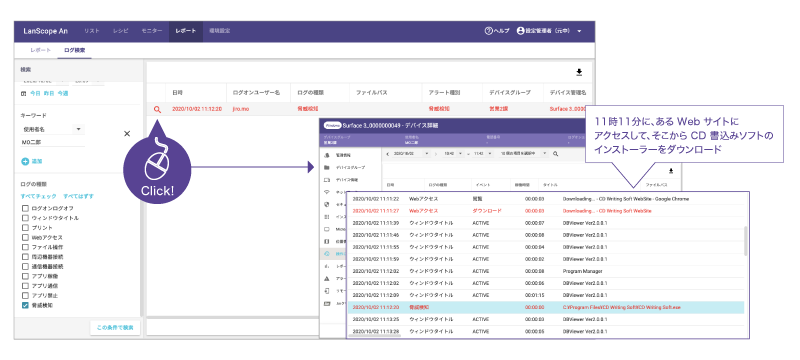Check the Webアクセス log type checkbox
This screenshot has height=360, width=800.
pos(25,237)
